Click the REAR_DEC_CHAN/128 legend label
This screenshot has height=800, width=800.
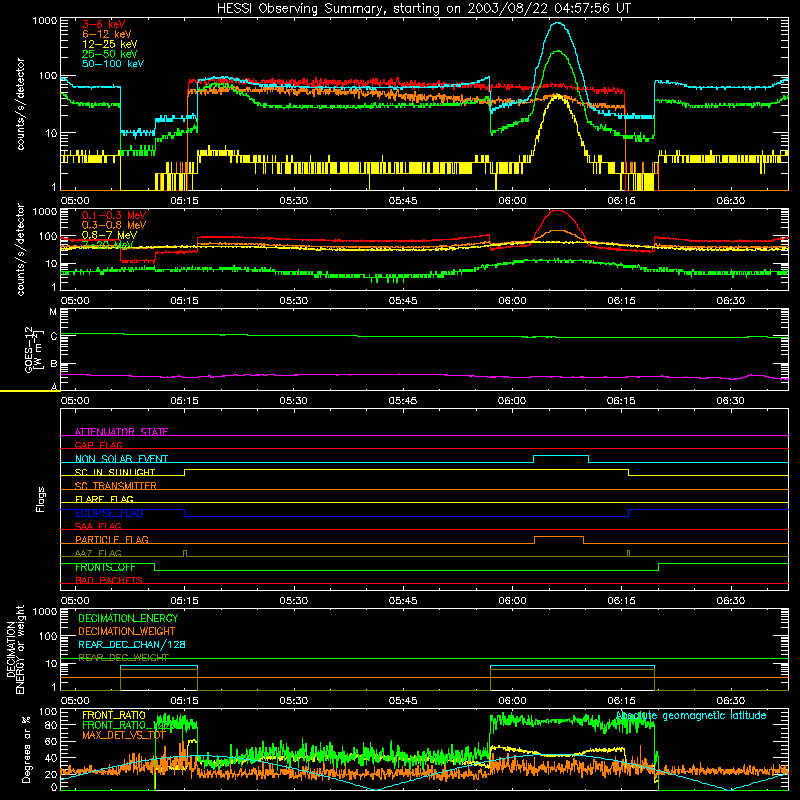point(132,644)
